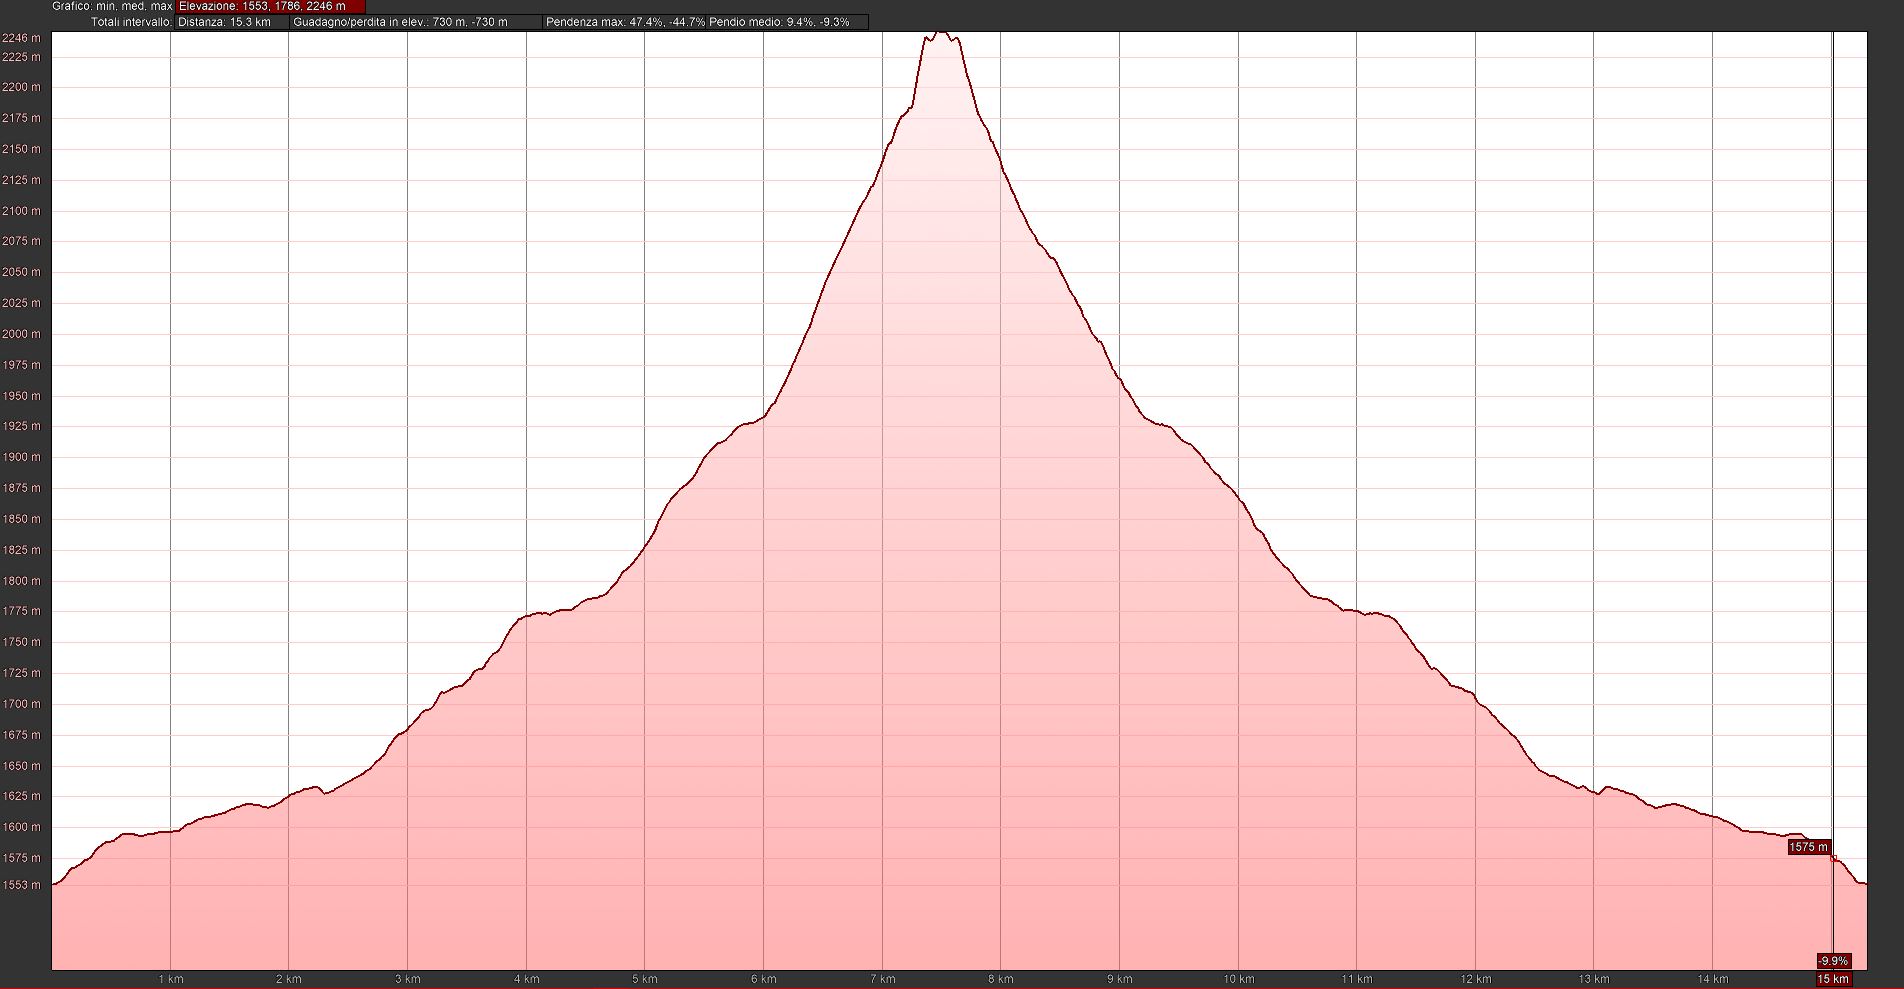Click the 1553 m minimum elevation axis label
The height and width of the screenshot is (989, 1904).
tap(21, 885)
